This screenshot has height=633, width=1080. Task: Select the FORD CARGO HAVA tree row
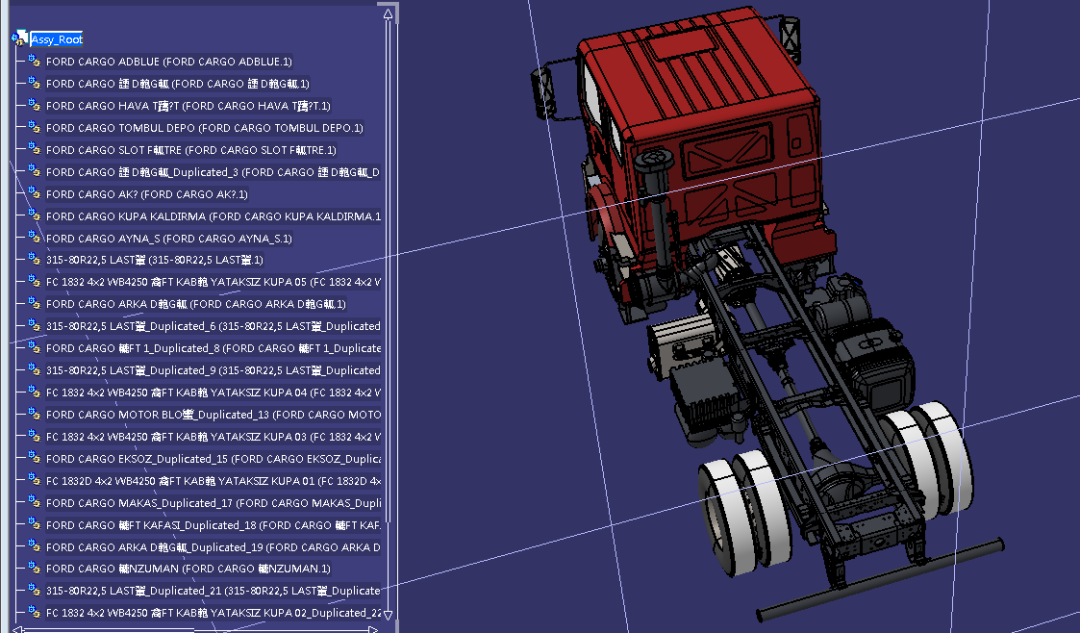click(x=188, y=105)
